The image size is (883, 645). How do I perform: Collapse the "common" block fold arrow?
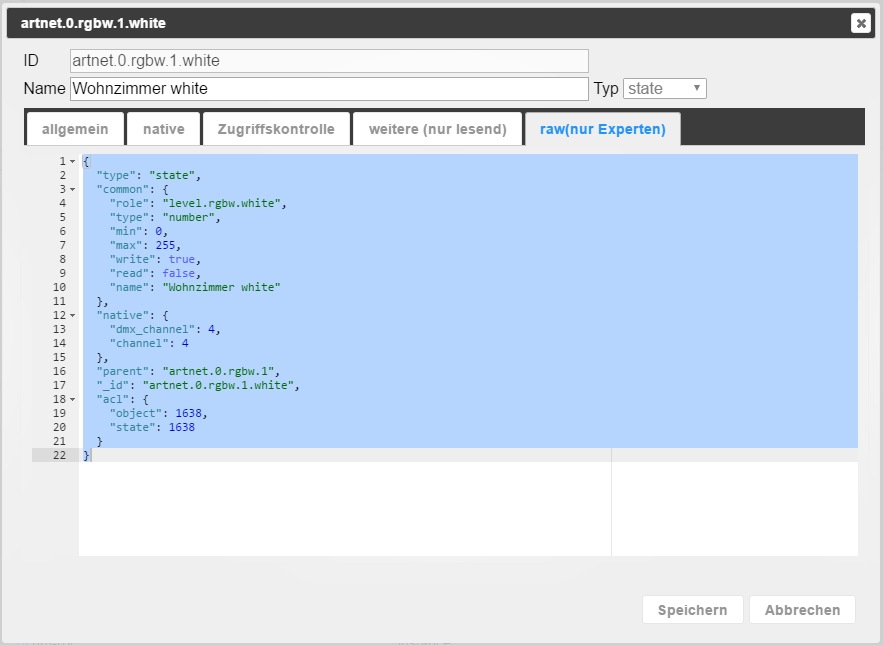[73, 189]
